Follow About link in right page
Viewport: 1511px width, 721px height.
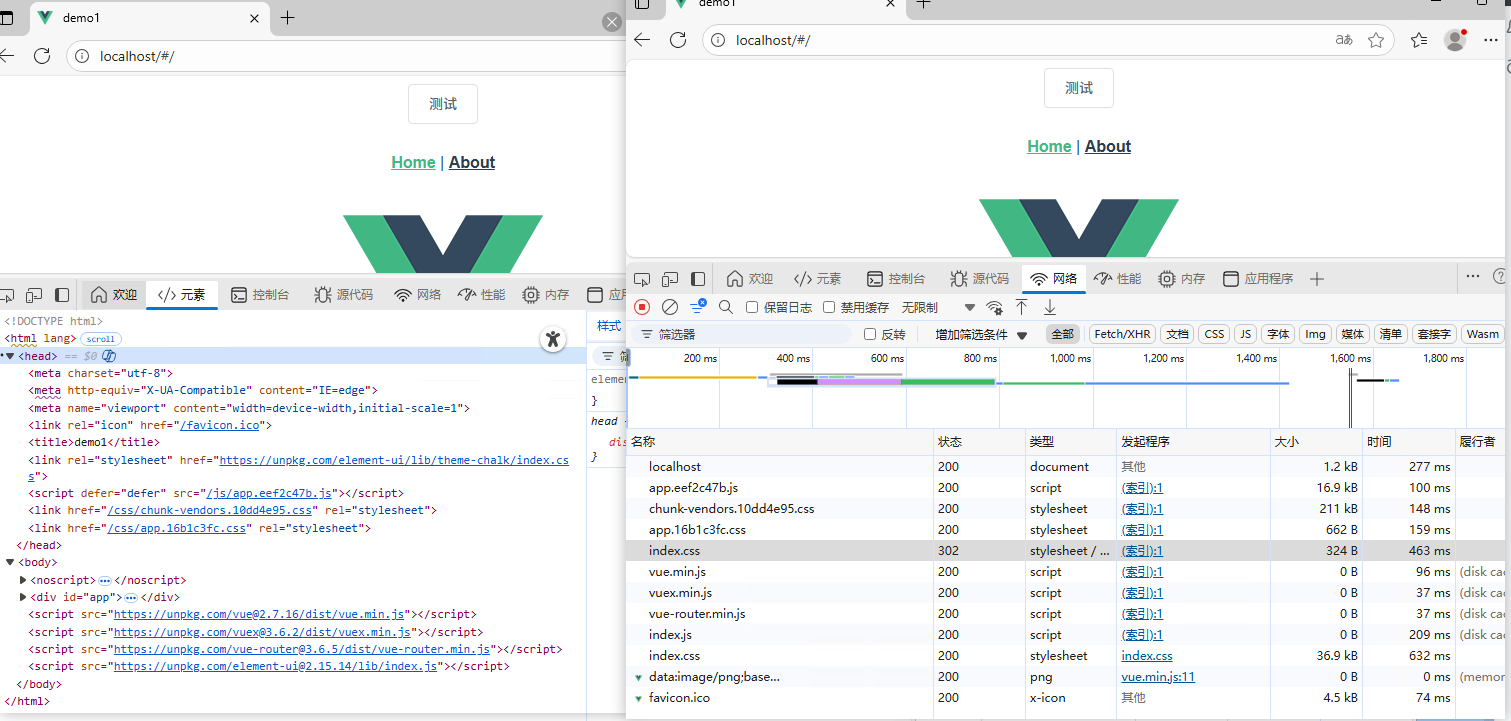pos(1108,146)
